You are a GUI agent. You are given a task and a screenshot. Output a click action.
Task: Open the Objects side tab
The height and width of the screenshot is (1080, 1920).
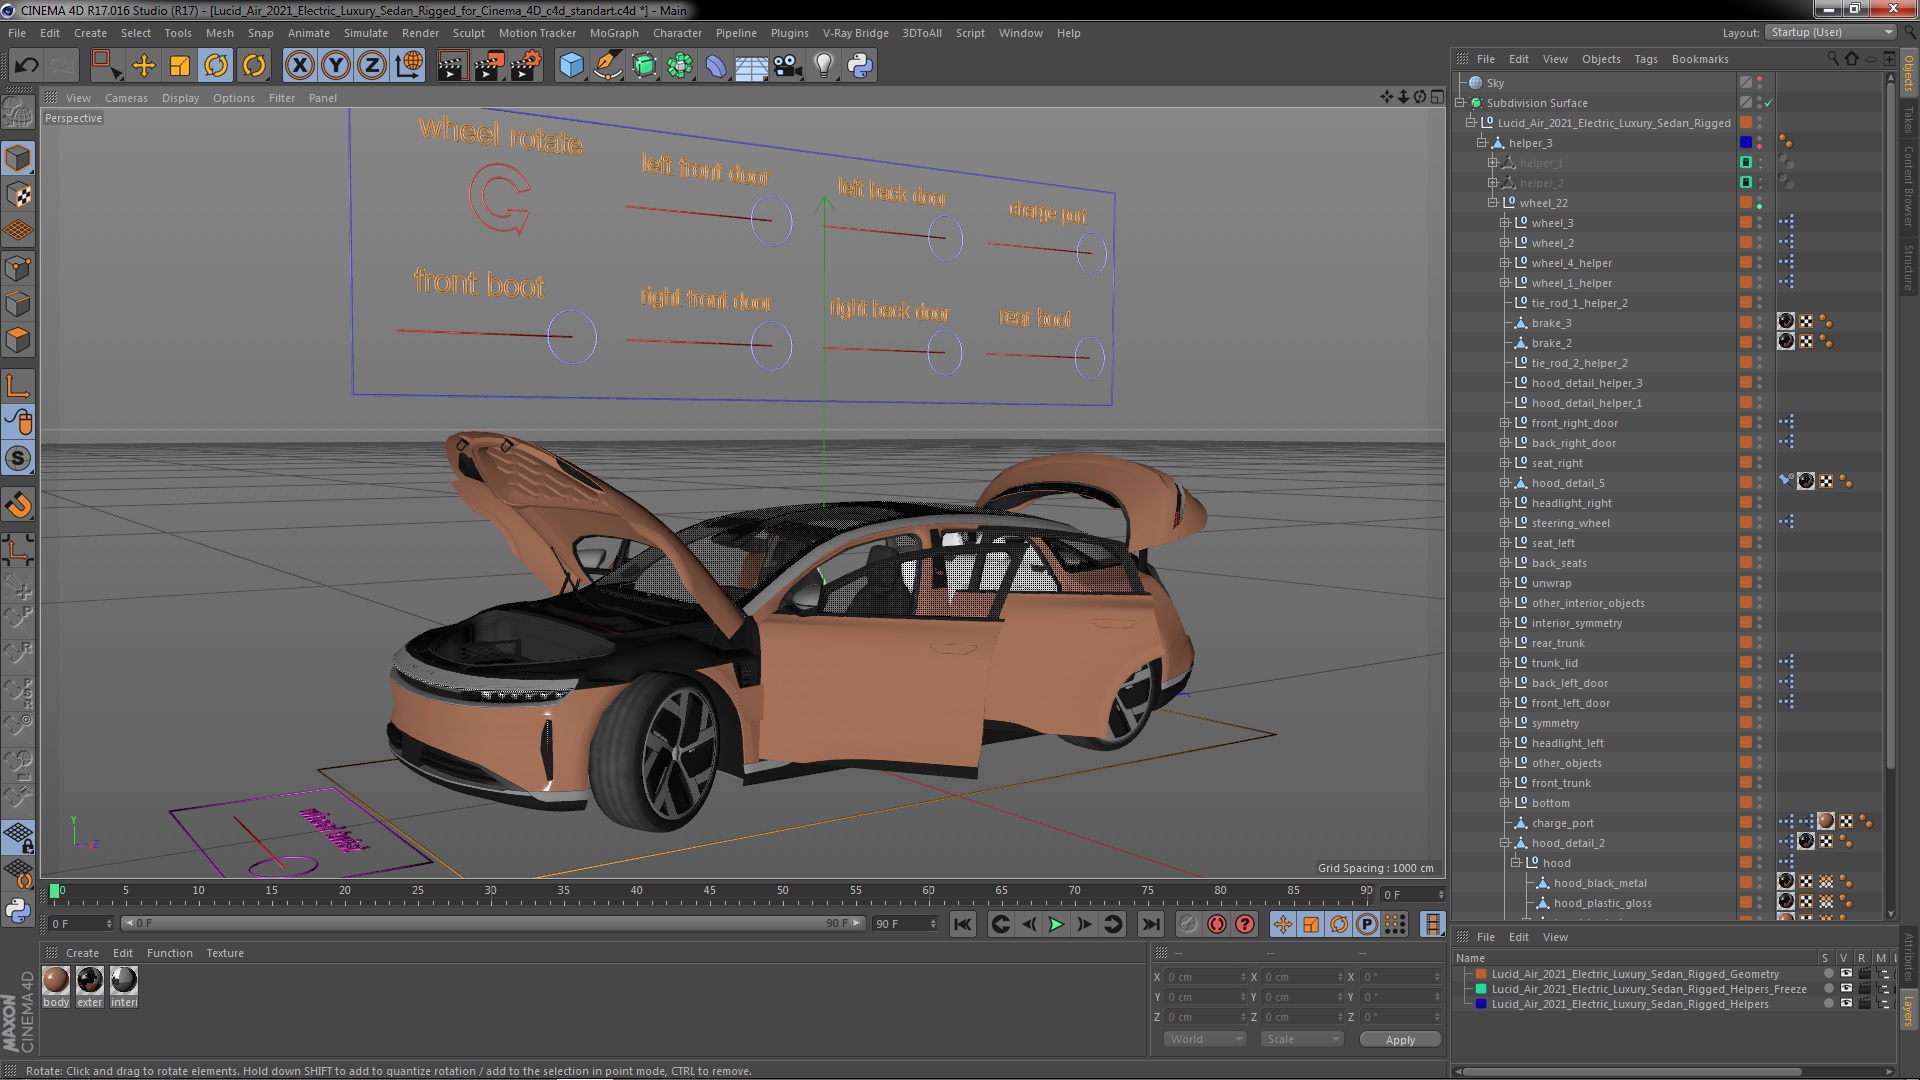coord(1908,74)
